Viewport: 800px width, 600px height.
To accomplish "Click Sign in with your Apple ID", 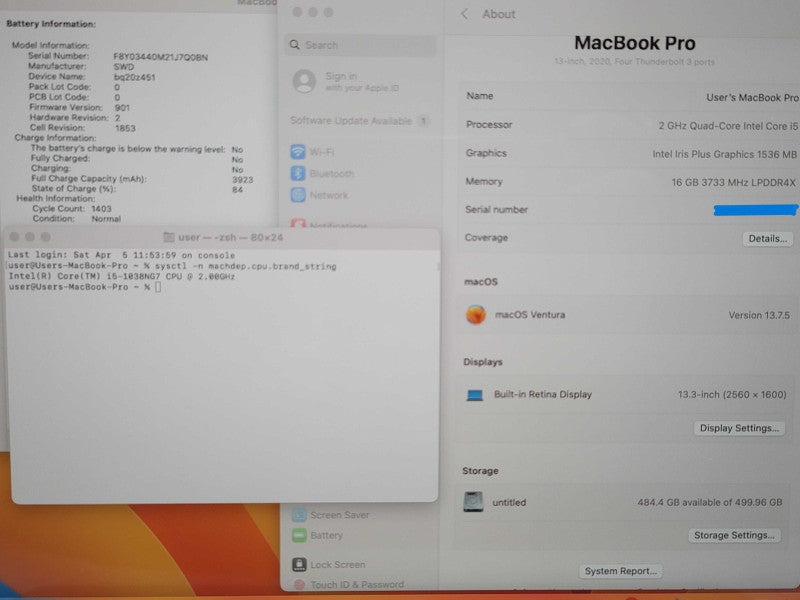I will point(362,82).
